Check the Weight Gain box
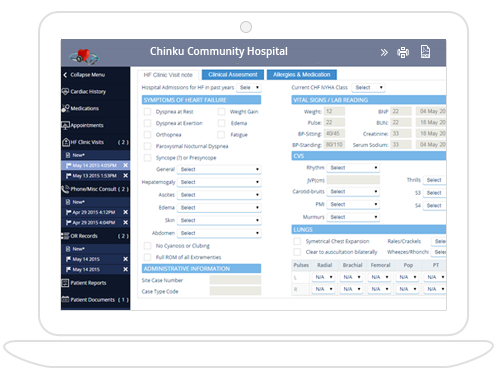The width and height of the screenshot is (500, 379). [x=221, y=112]
